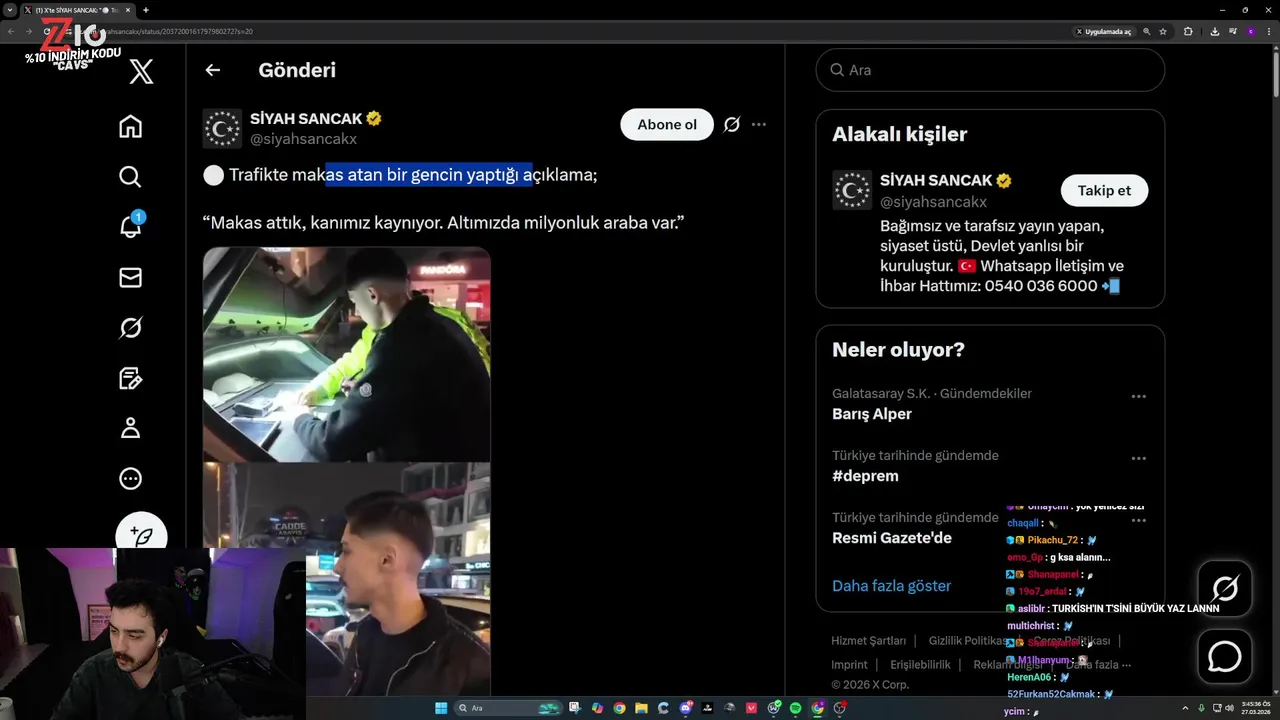The width and height of the screenshot is (1280, 720).
Task: Open Notifications bell with badge
Action: pyautogui.click(x=131, y=225)
